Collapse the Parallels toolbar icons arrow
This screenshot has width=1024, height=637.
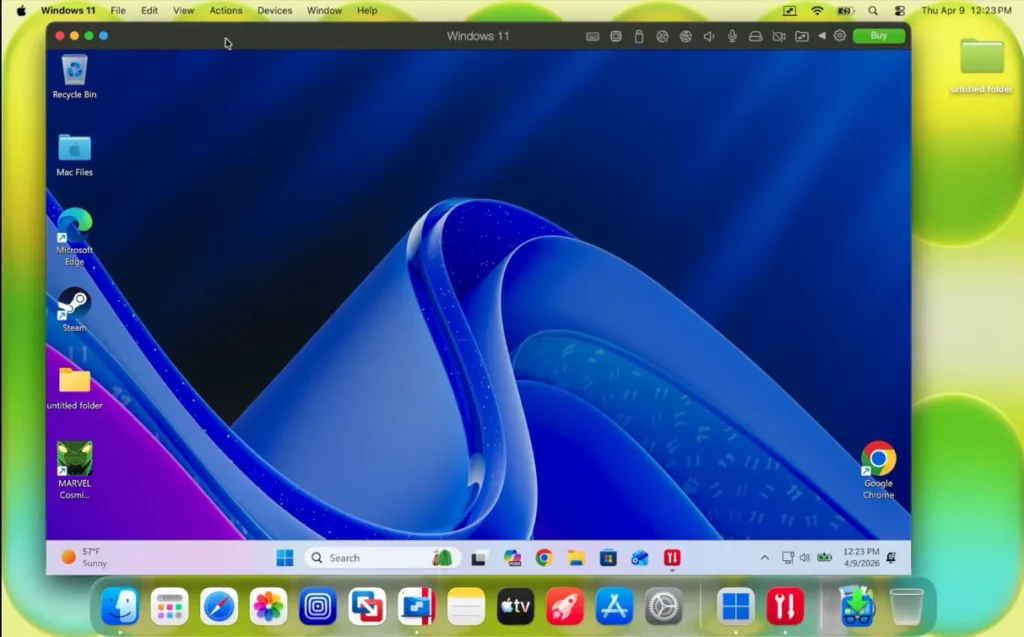tap(822, 36)
